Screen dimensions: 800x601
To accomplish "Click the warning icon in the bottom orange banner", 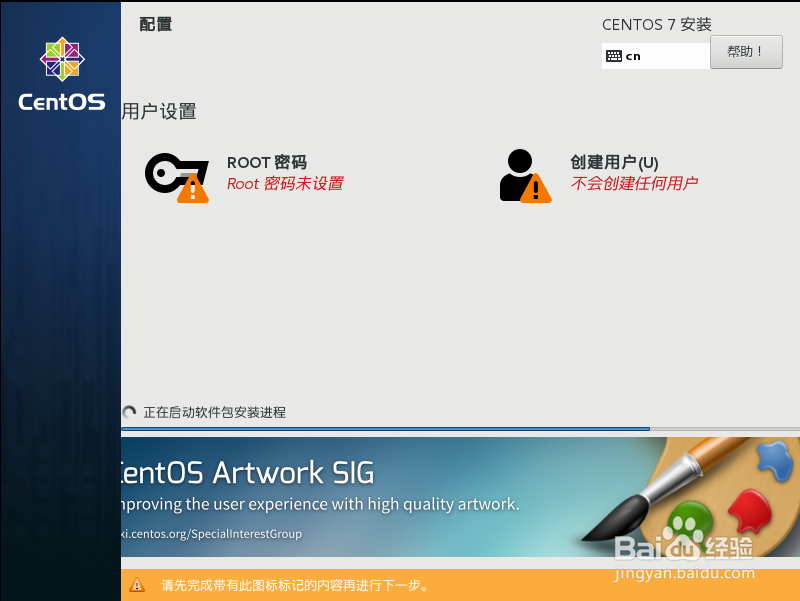I will click(x=138, y=586).
